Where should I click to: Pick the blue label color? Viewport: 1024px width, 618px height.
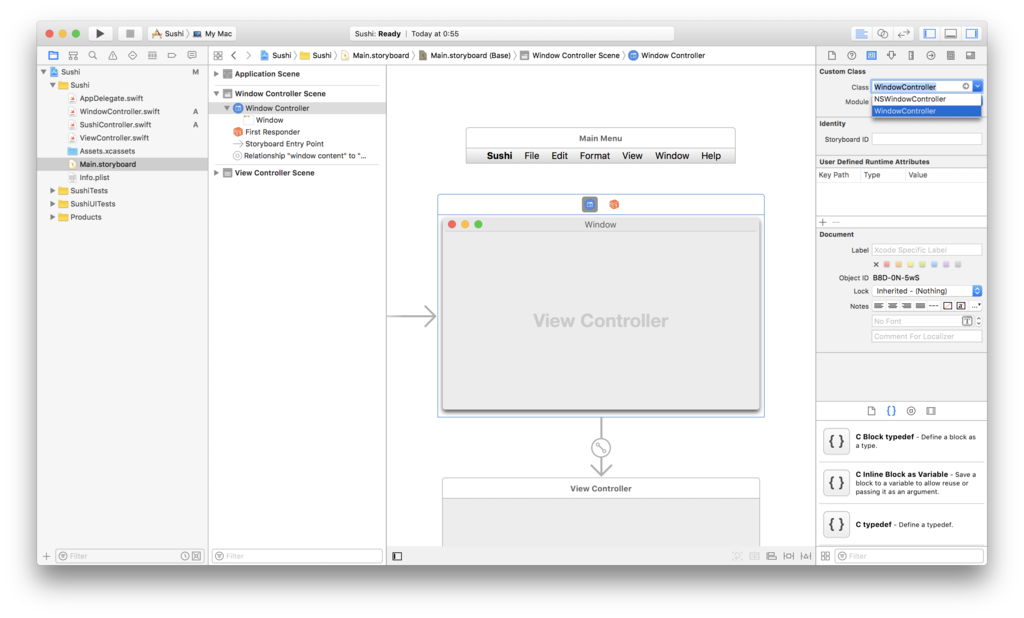click(x=934, y=265)
